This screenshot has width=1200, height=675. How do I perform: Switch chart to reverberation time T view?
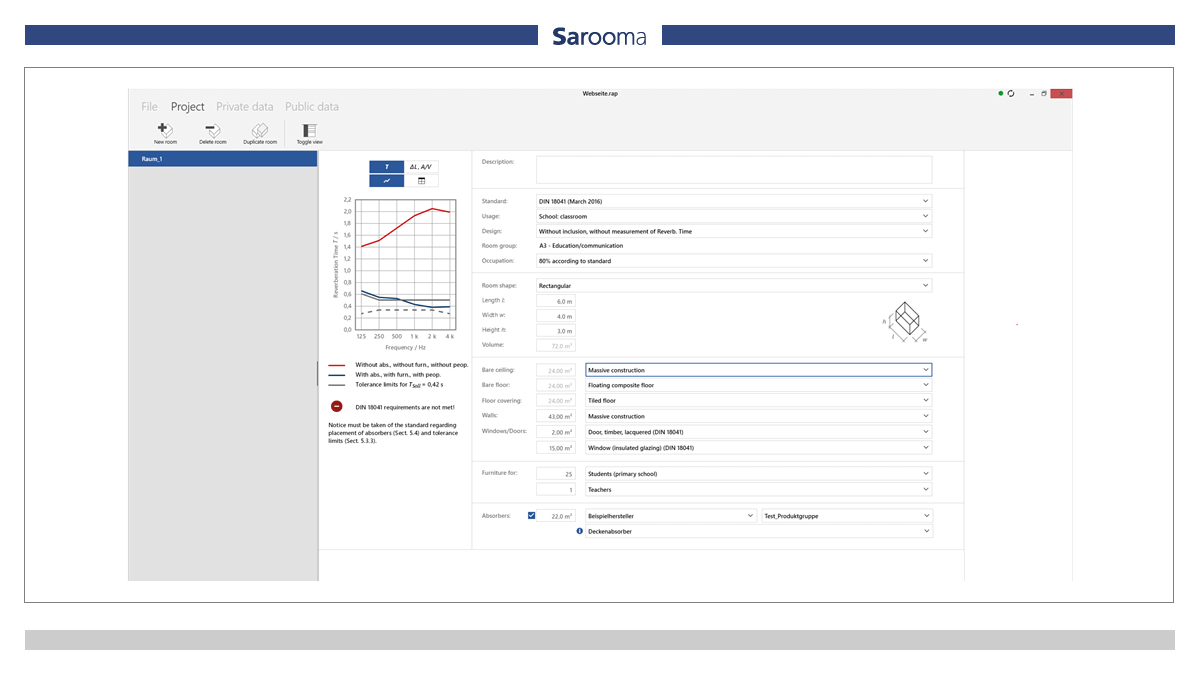click(387, 166)
